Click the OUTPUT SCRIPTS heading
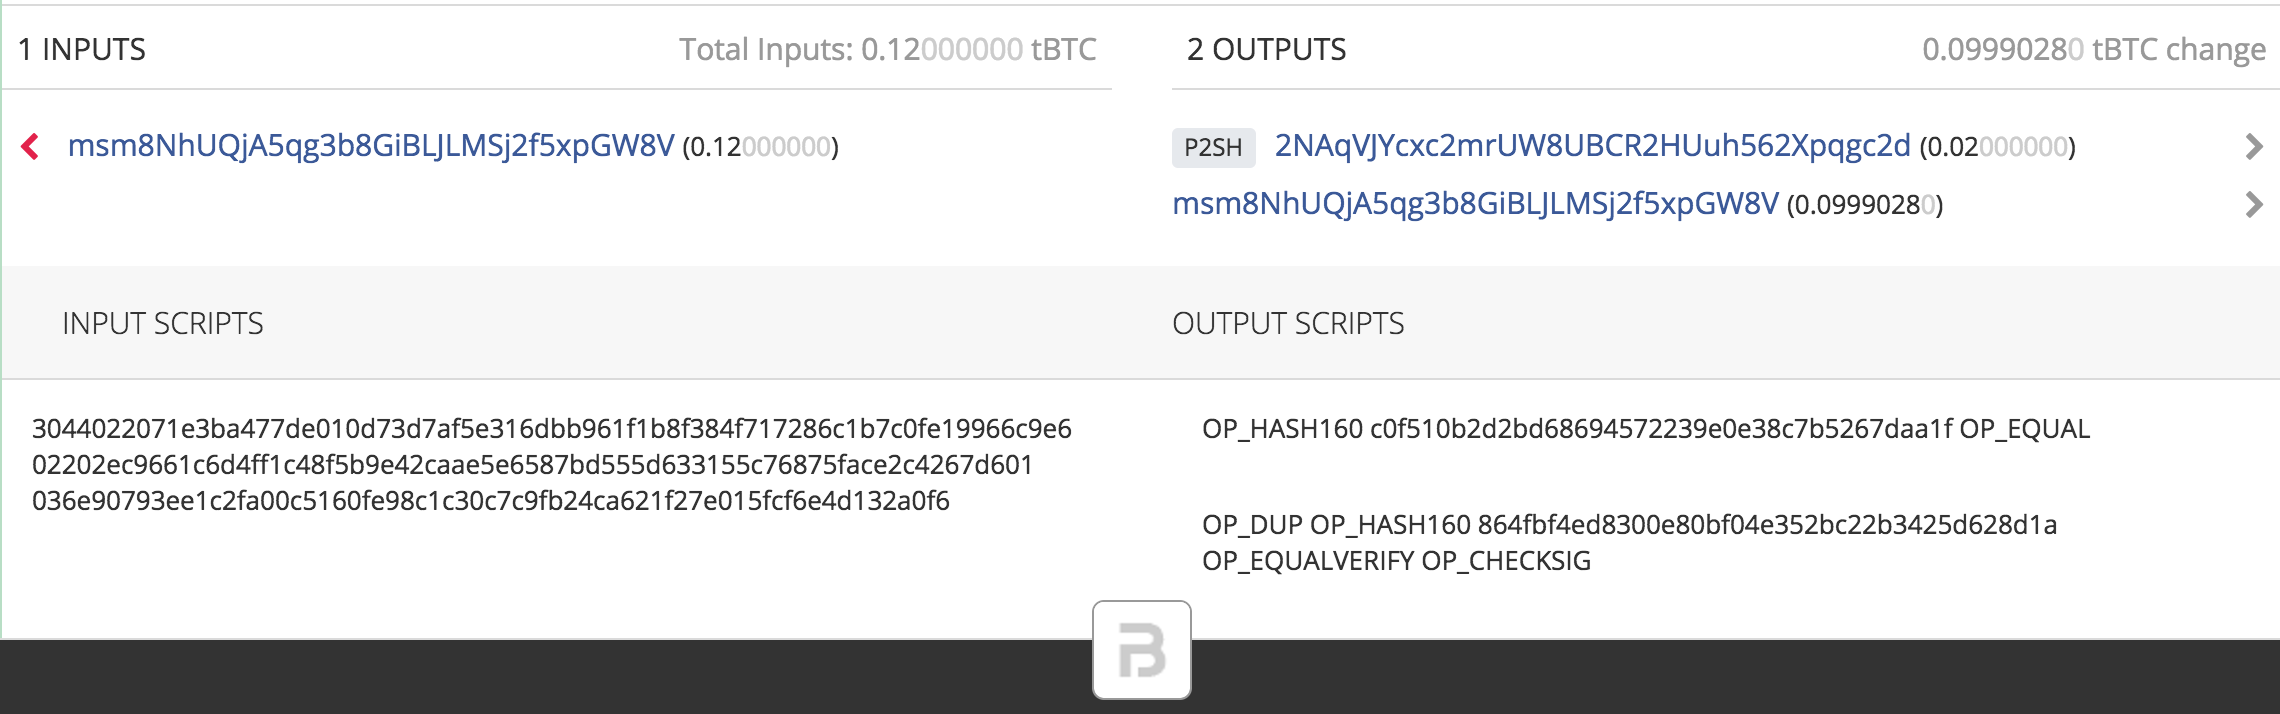 (1288, 323)
